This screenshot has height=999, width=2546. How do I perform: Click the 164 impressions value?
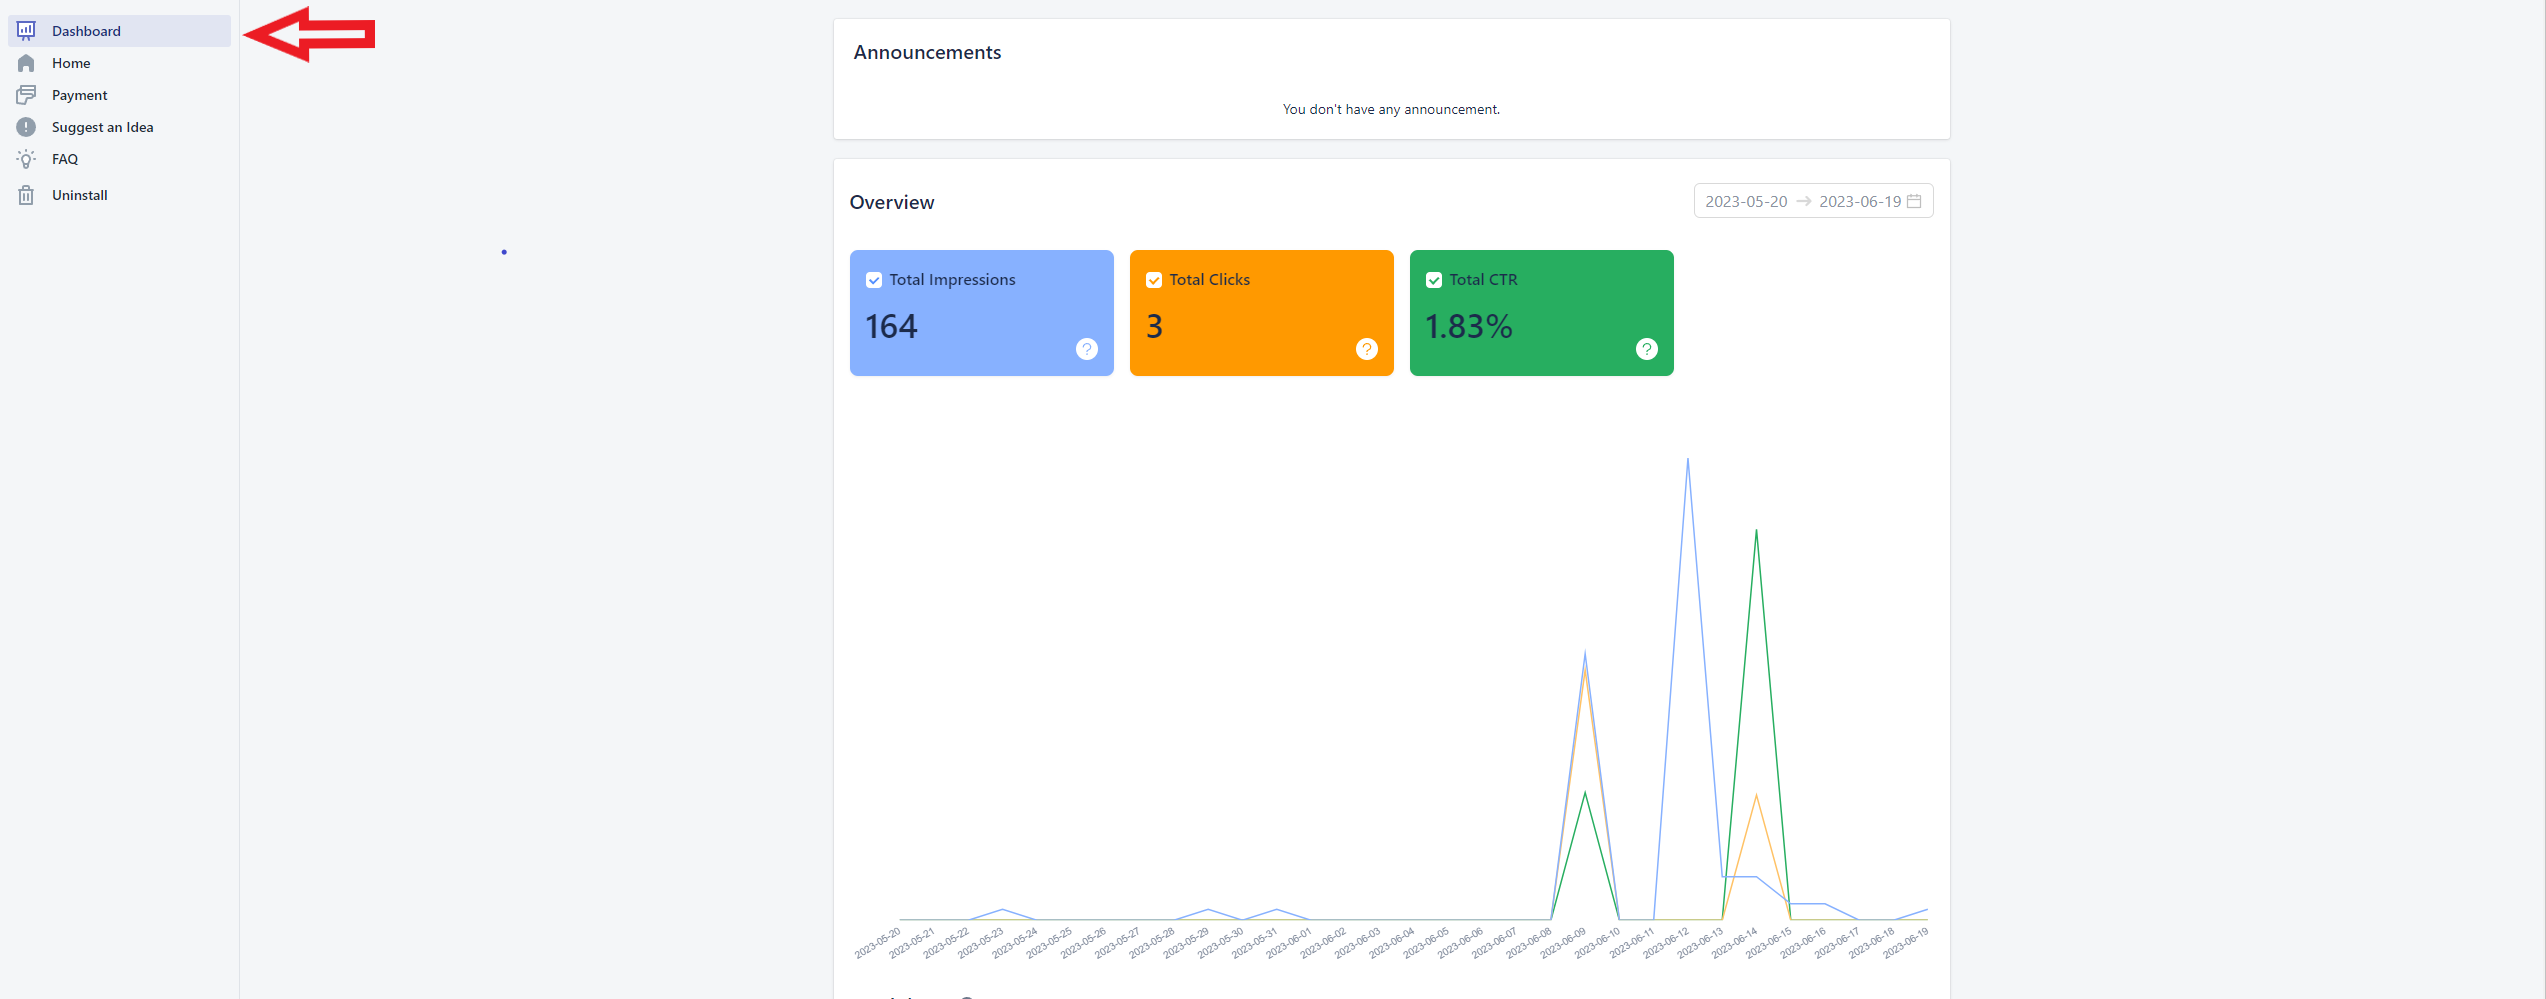click(891, 326)
